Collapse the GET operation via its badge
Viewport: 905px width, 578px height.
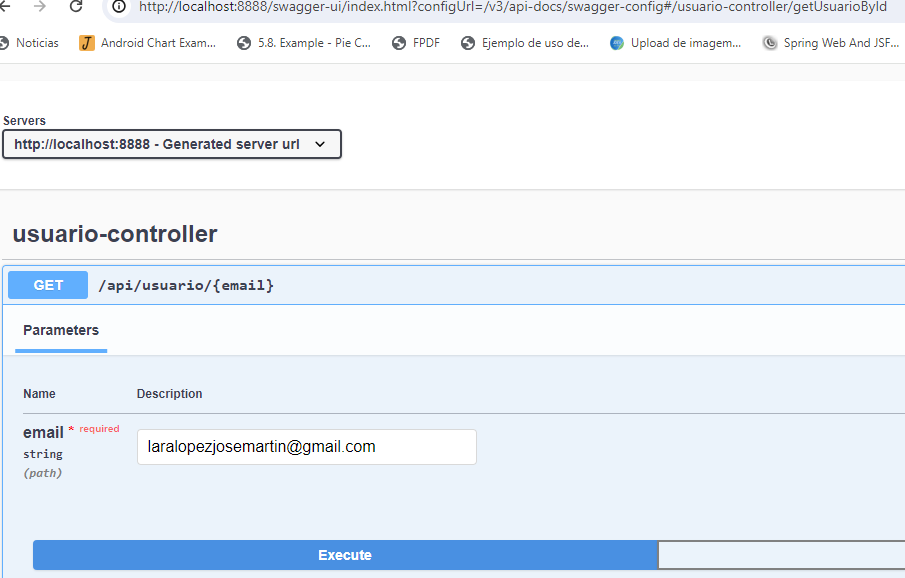pyautogui.click(x=48, y=285)
